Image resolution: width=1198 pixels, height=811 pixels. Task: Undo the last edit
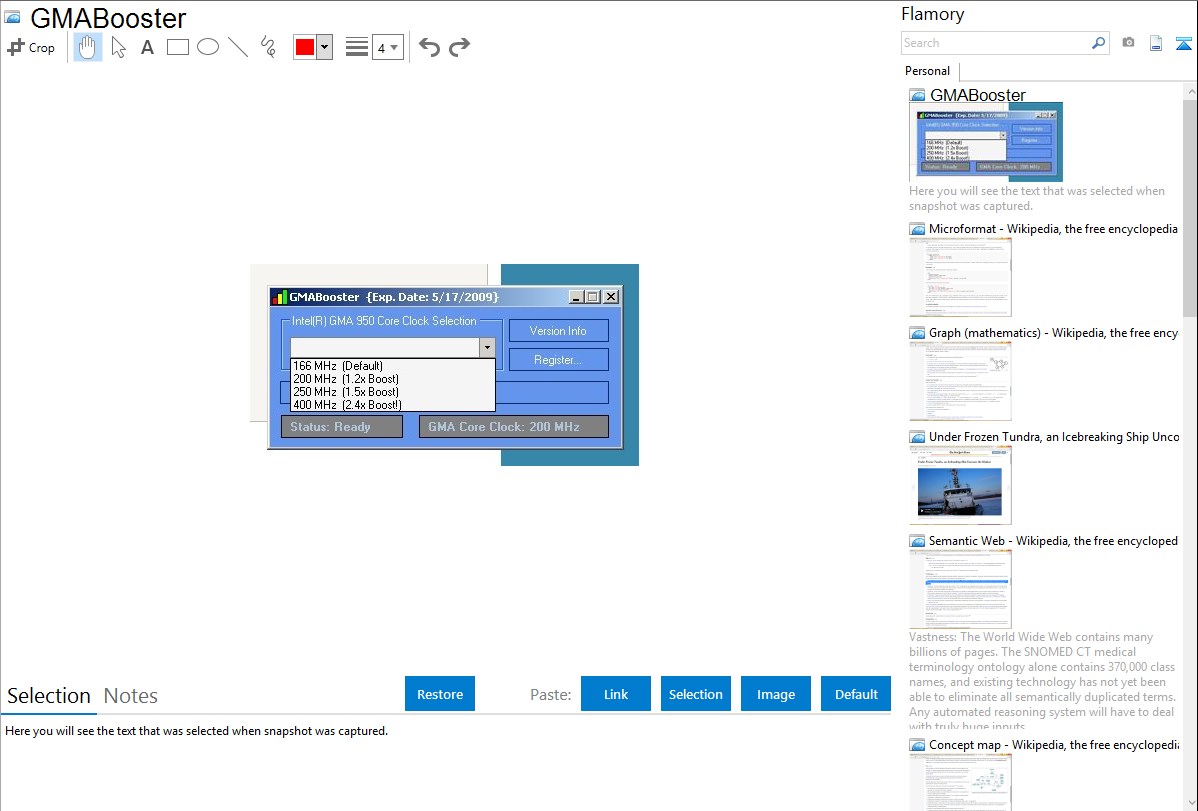(x=429, y=47)
